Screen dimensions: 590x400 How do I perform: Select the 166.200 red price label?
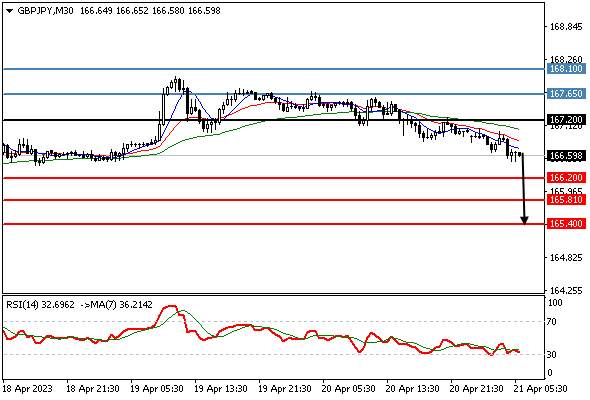[566, 178]
